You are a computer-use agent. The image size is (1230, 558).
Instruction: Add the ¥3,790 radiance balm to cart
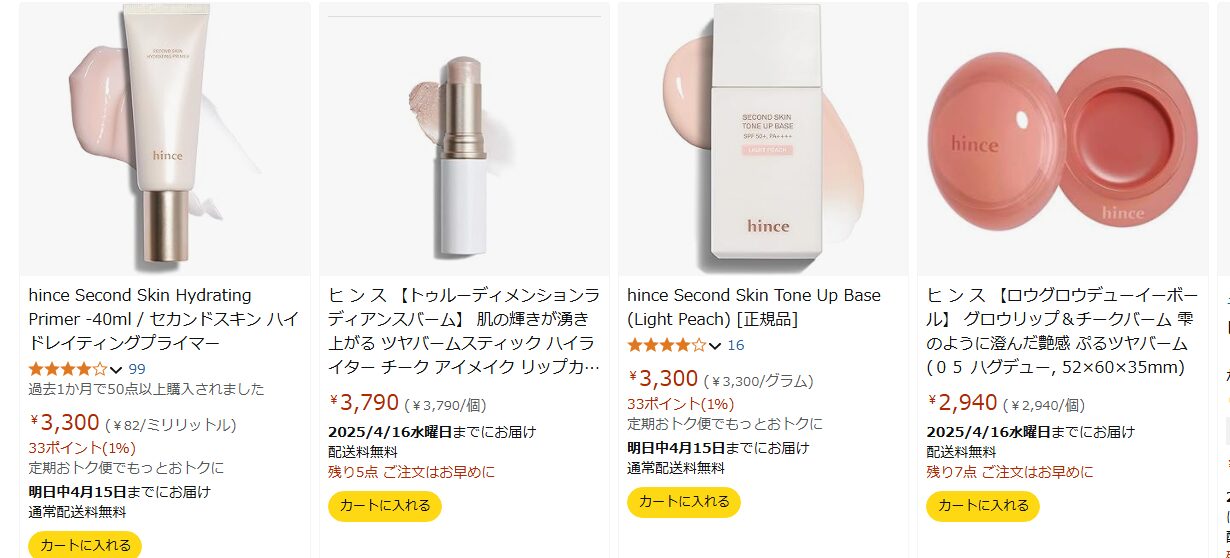click(385, 506)
